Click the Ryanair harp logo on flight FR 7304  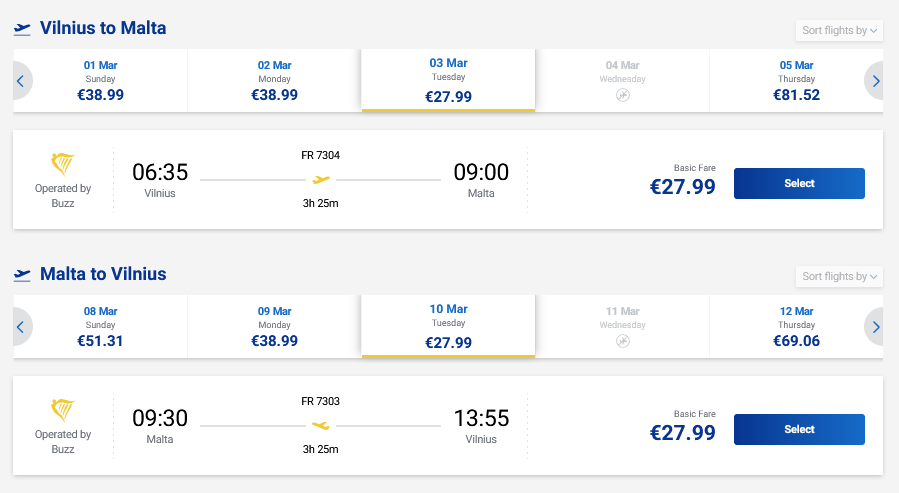[63, 164]
